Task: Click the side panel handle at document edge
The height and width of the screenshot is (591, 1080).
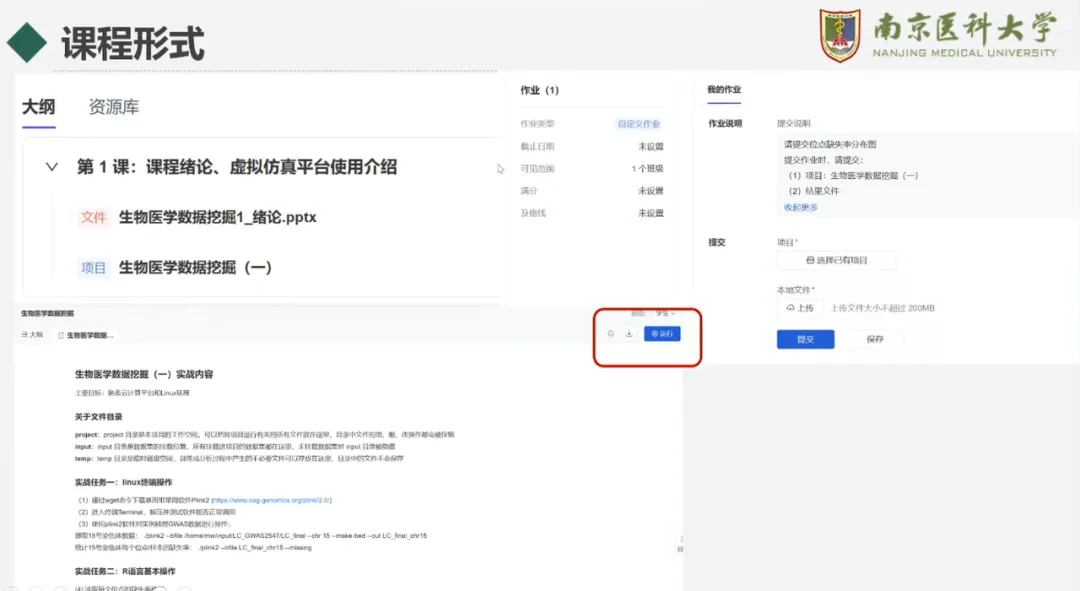Action: pos(681,544)
